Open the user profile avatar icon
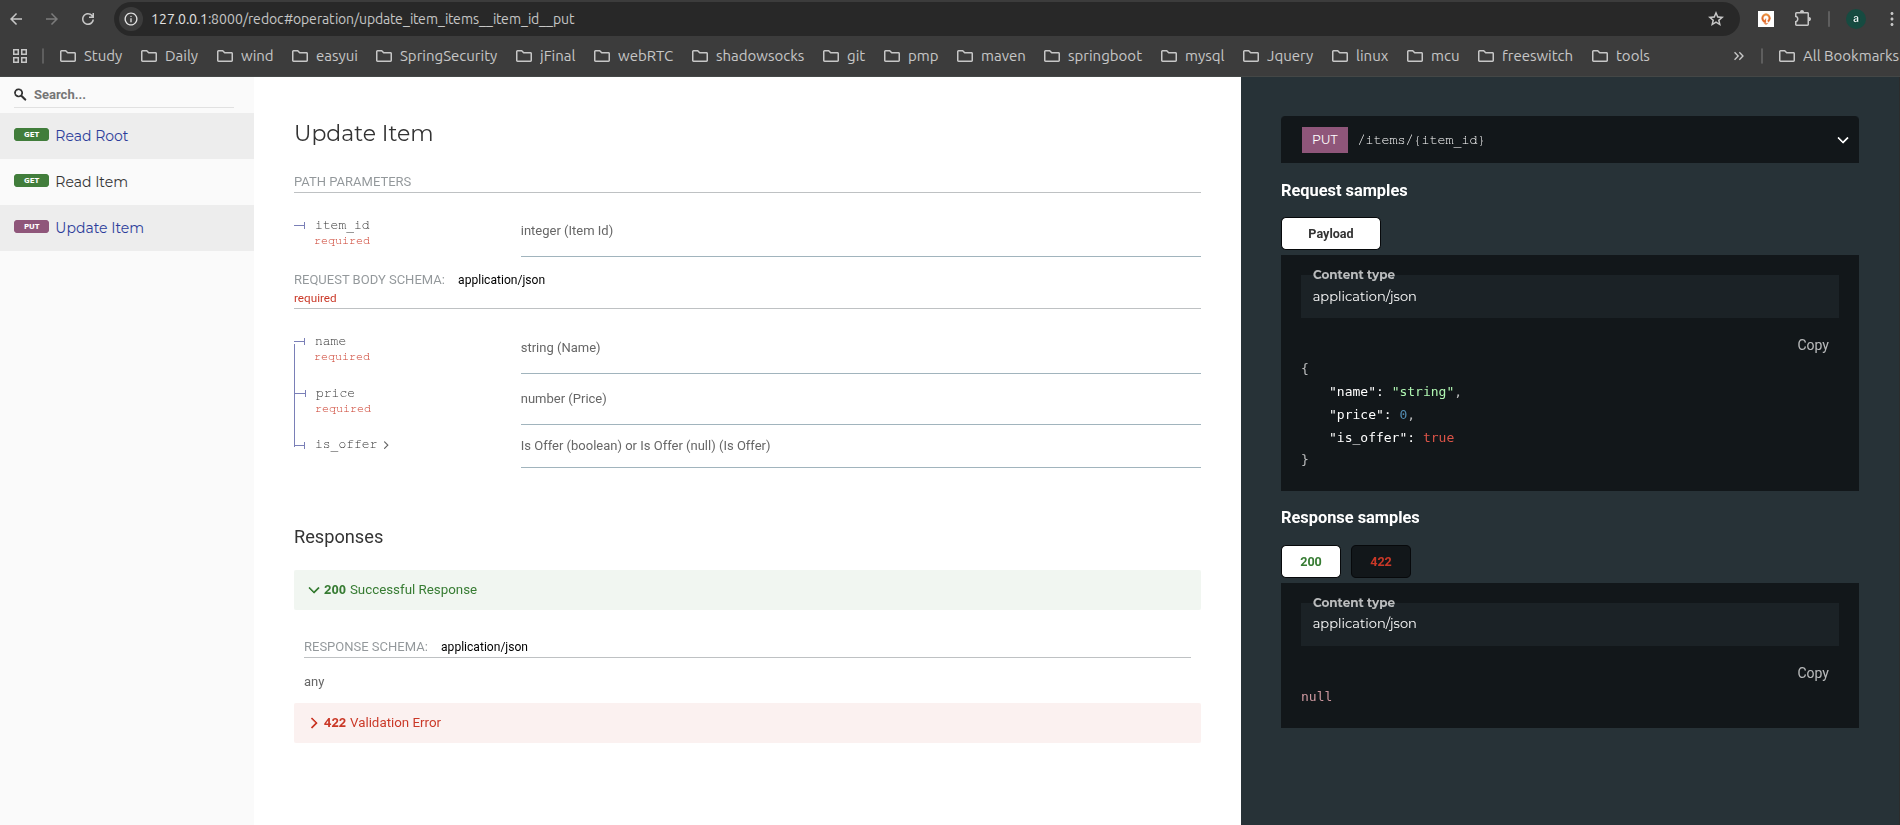The image size is (1900, 825). [1856, 19]
